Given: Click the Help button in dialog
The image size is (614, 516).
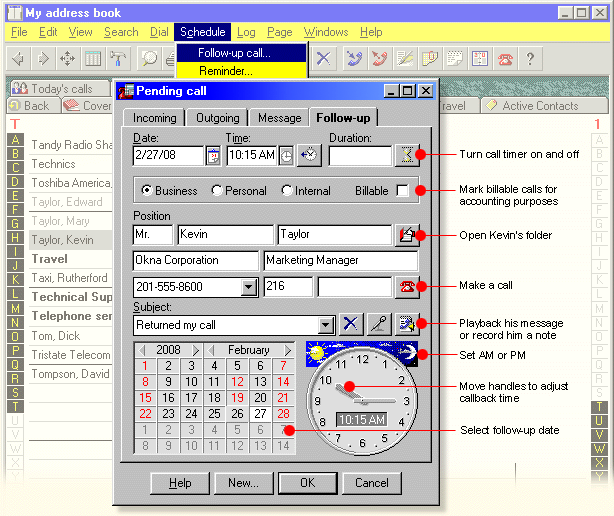Looking at the screenshot, I should click(x=180, y=483).
